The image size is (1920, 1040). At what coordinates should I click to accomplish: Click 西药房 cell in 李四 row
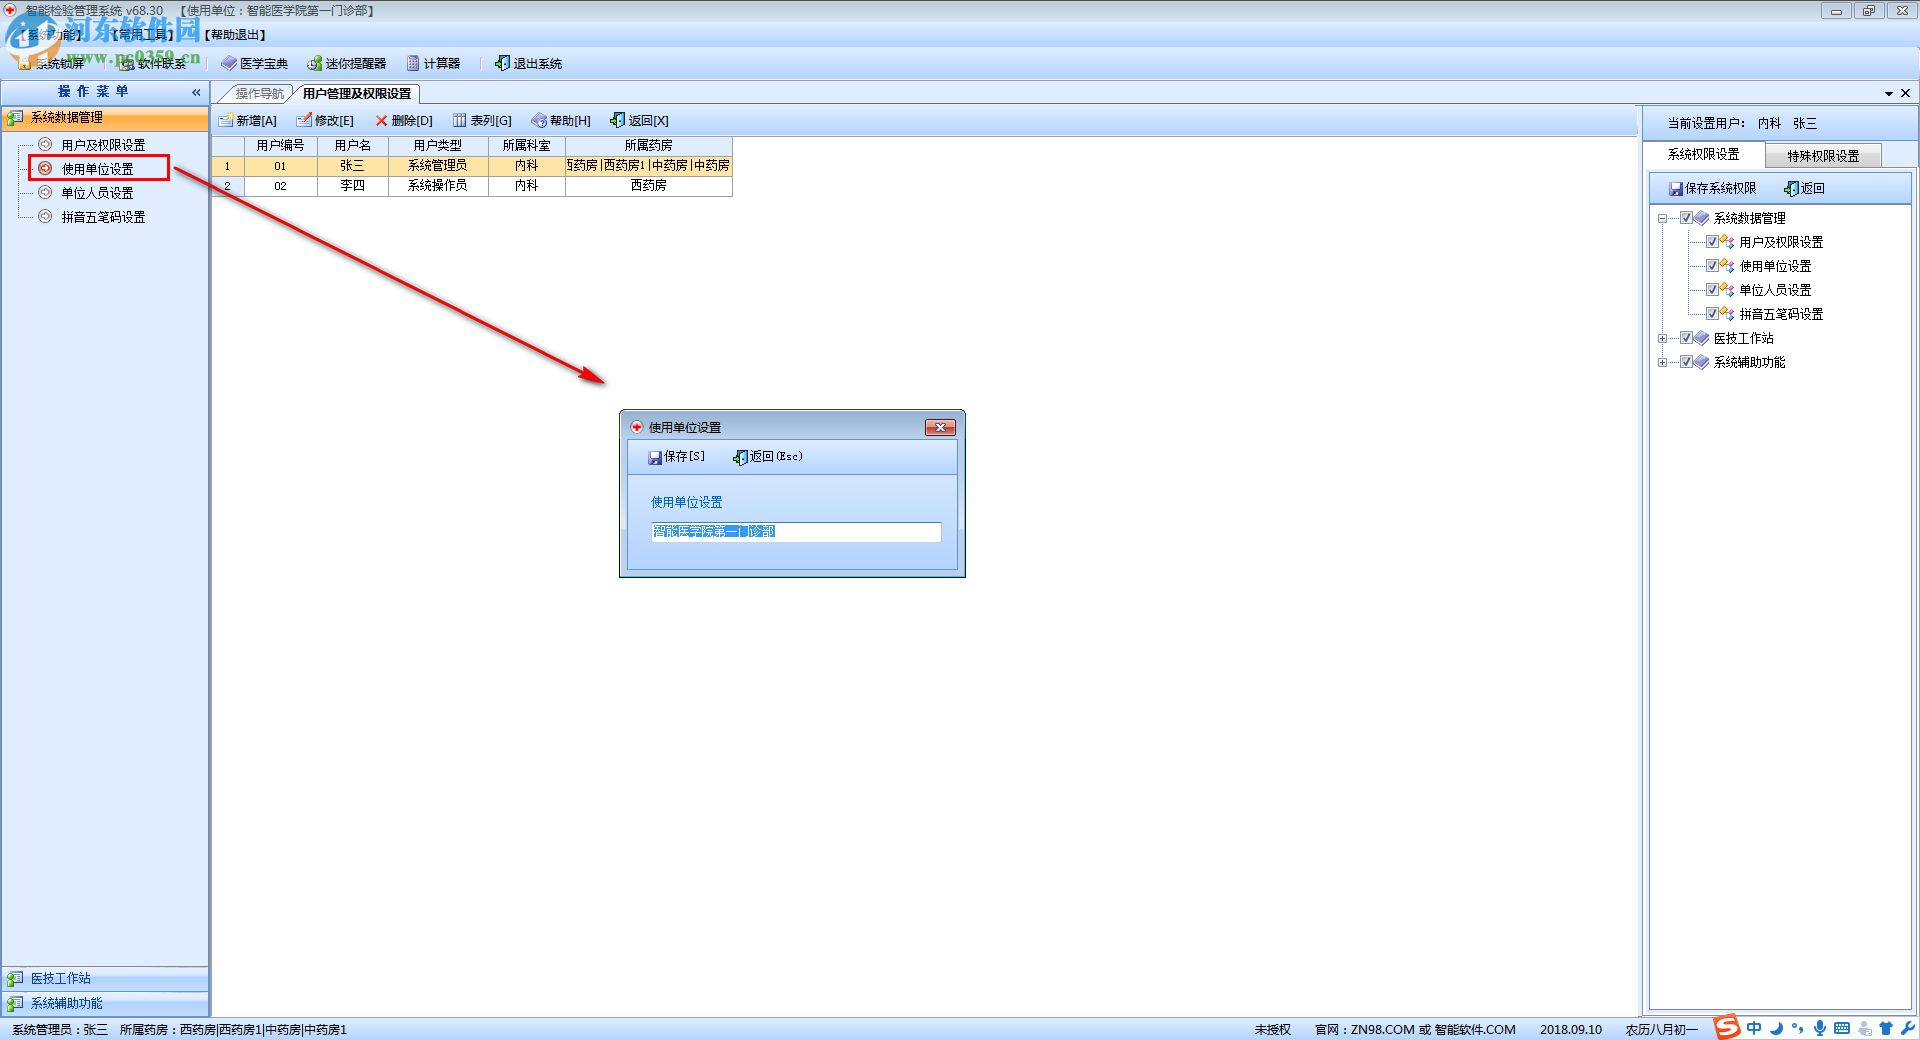(649, 186)
